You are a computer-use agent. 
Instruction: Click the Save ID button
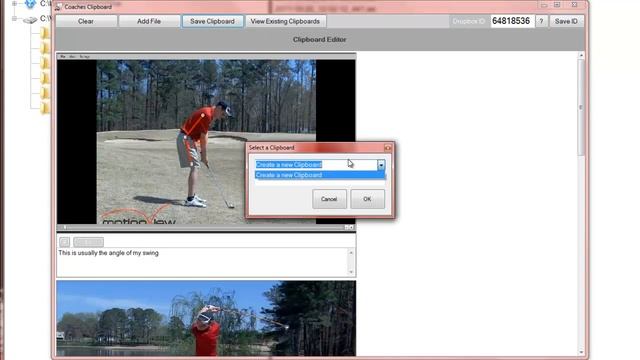pyautogui.click(x=566, y=21)
